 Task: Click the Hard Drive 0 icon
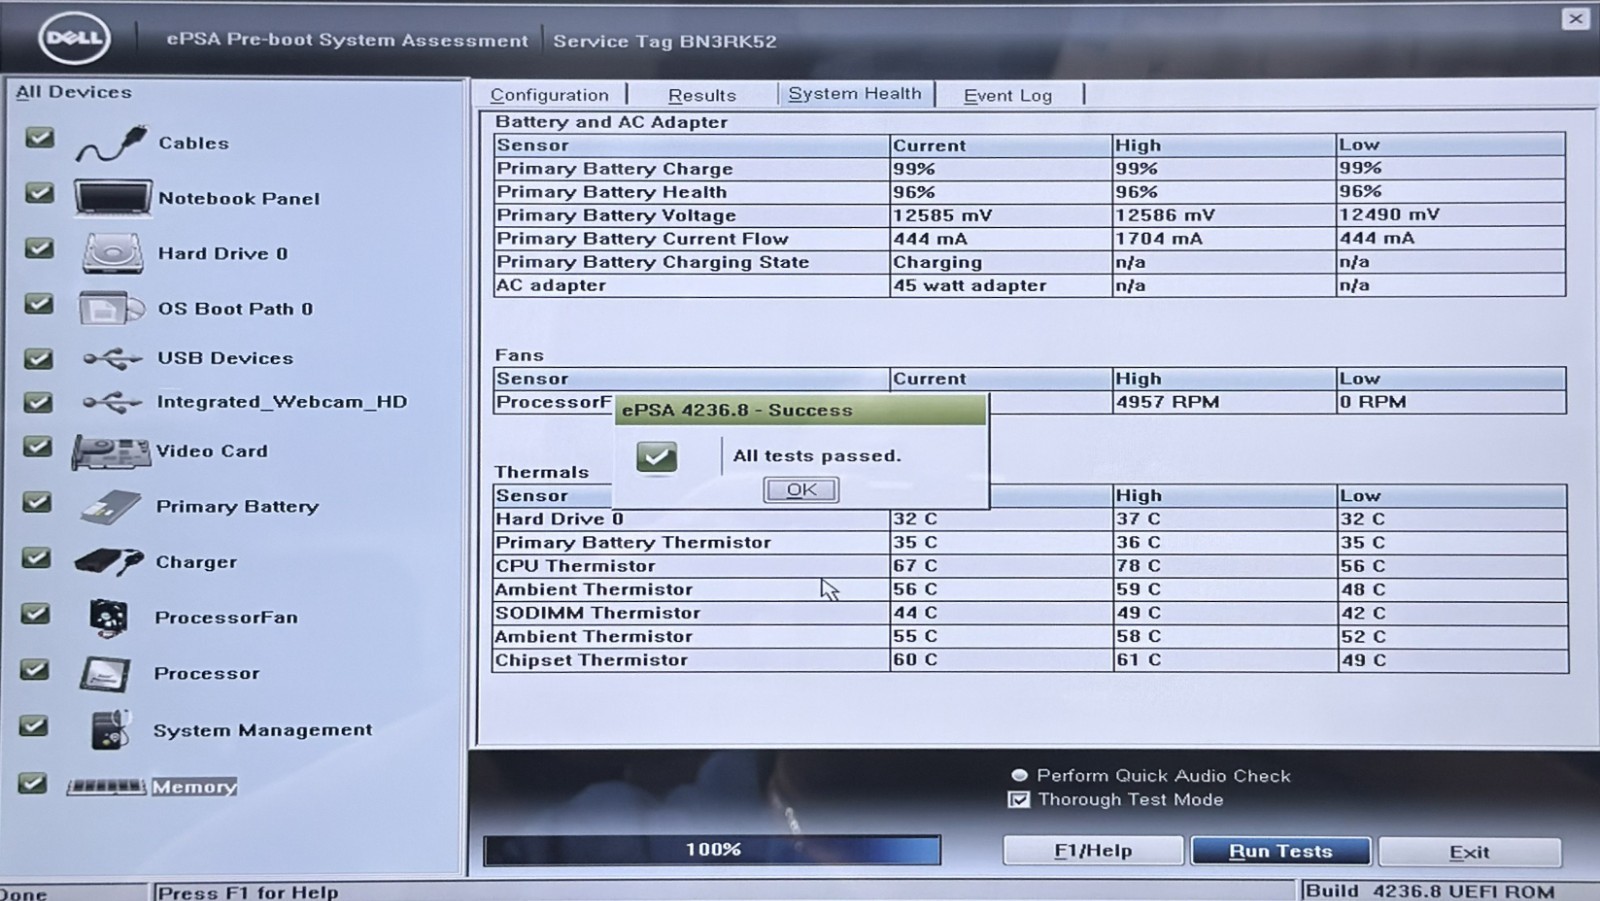tap(112, 253)
